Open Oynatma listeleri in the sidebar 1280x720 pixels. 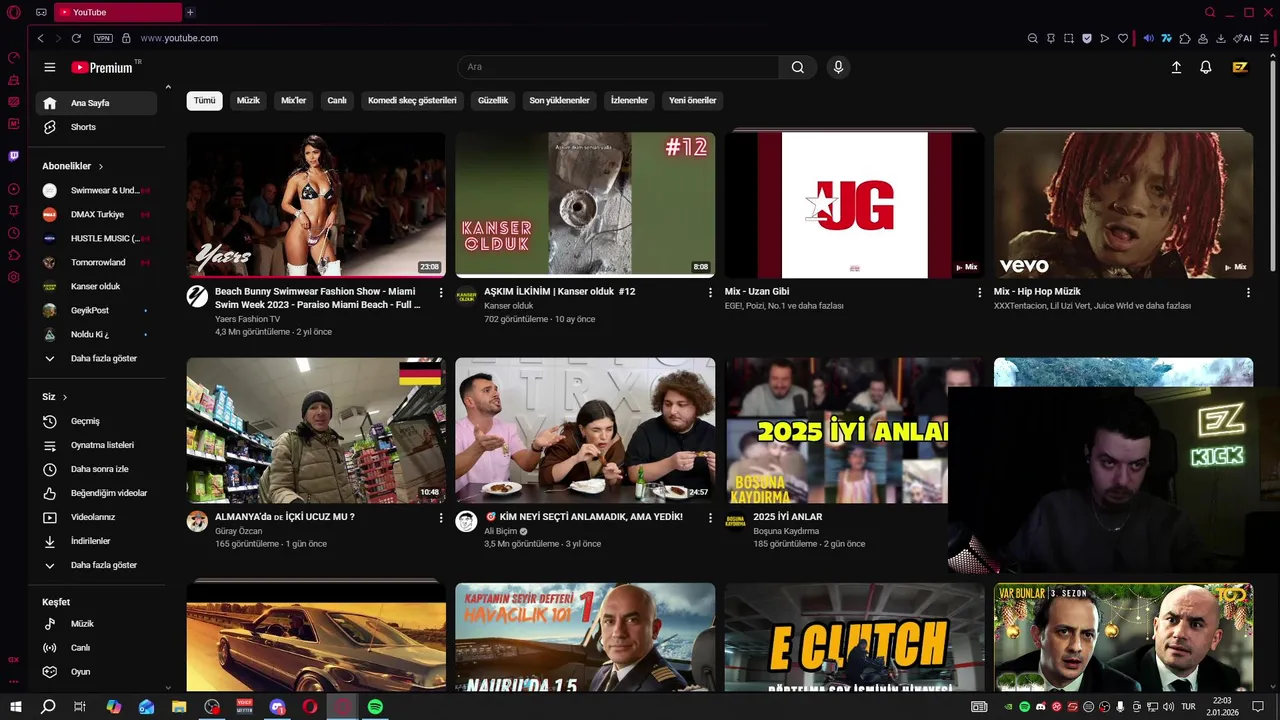tap(96, 445)
